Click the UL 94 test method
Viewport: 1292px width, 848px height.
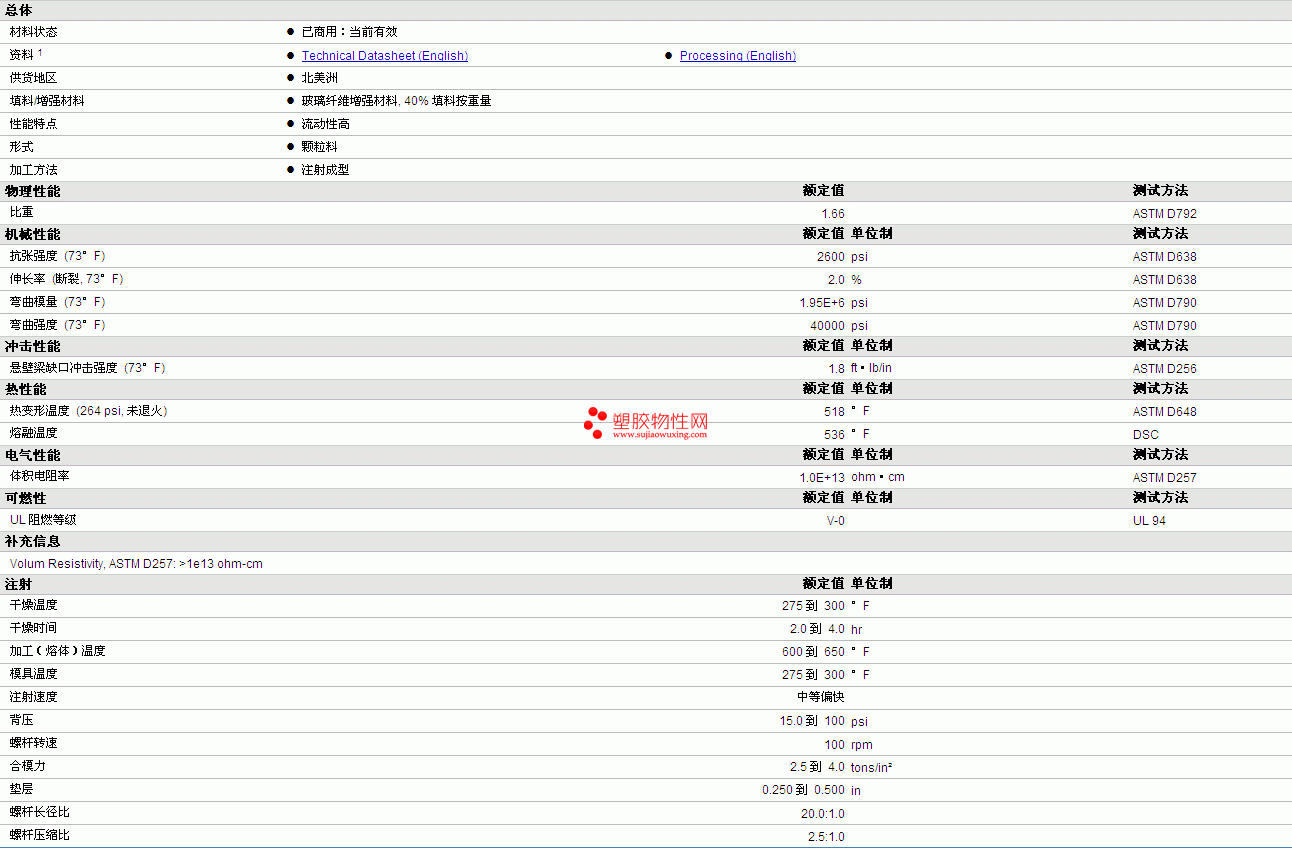pos(1149,521)
